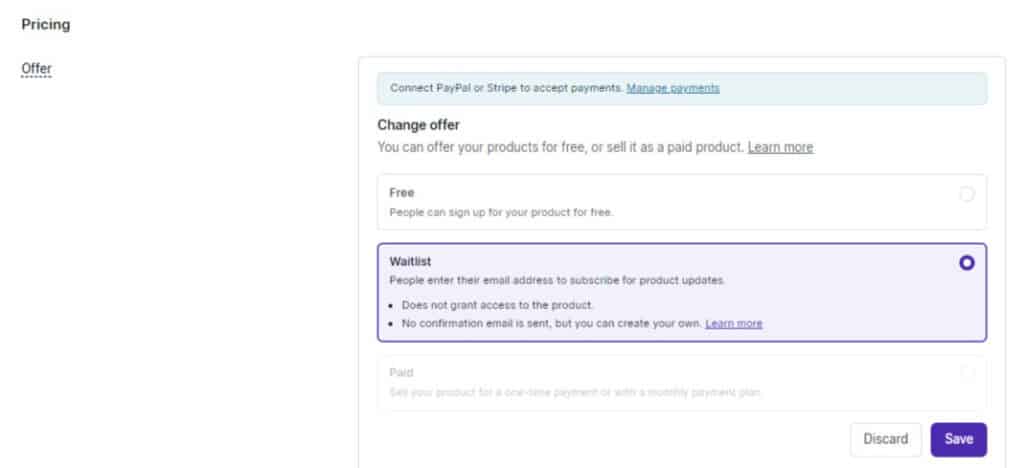Click the Paid one-time payment description
1024x468 pixels.
[x=575, y=392]
